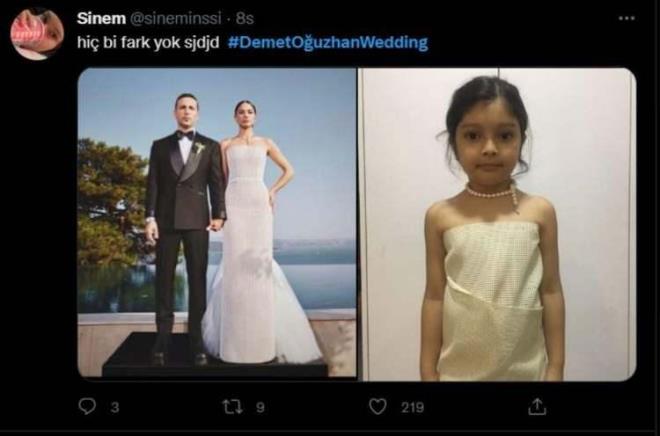
Task: Click the tweet text 'hiç bi fark yok sjdjd'
Action: click(149, 43)
